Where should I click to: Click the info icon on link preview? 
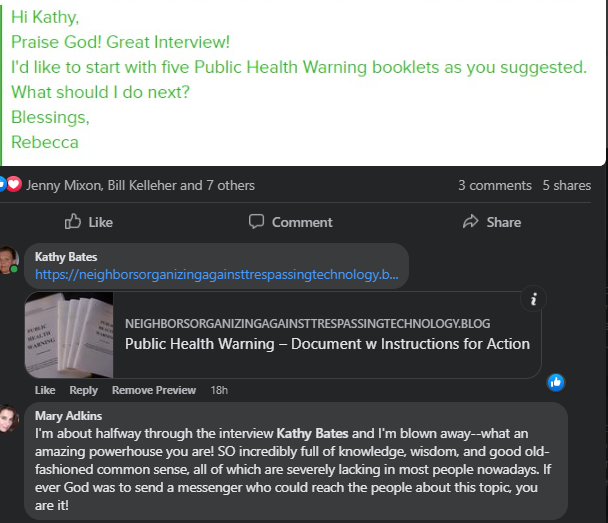(x=534, y=298)
